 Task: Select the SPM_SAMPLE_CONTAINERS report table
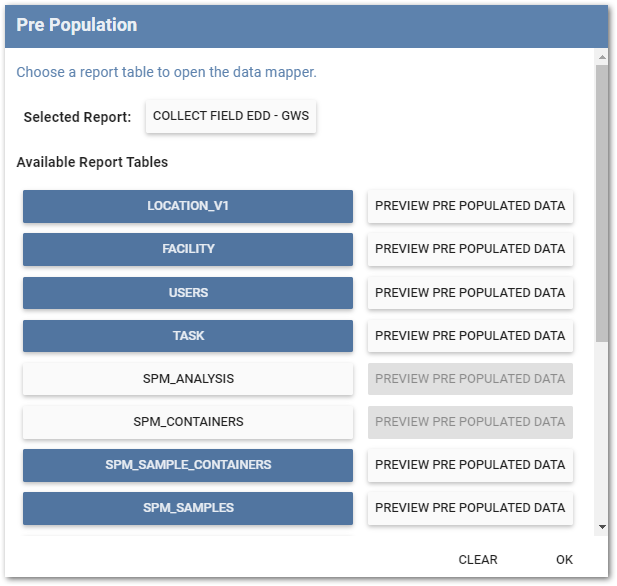[188, 465]
